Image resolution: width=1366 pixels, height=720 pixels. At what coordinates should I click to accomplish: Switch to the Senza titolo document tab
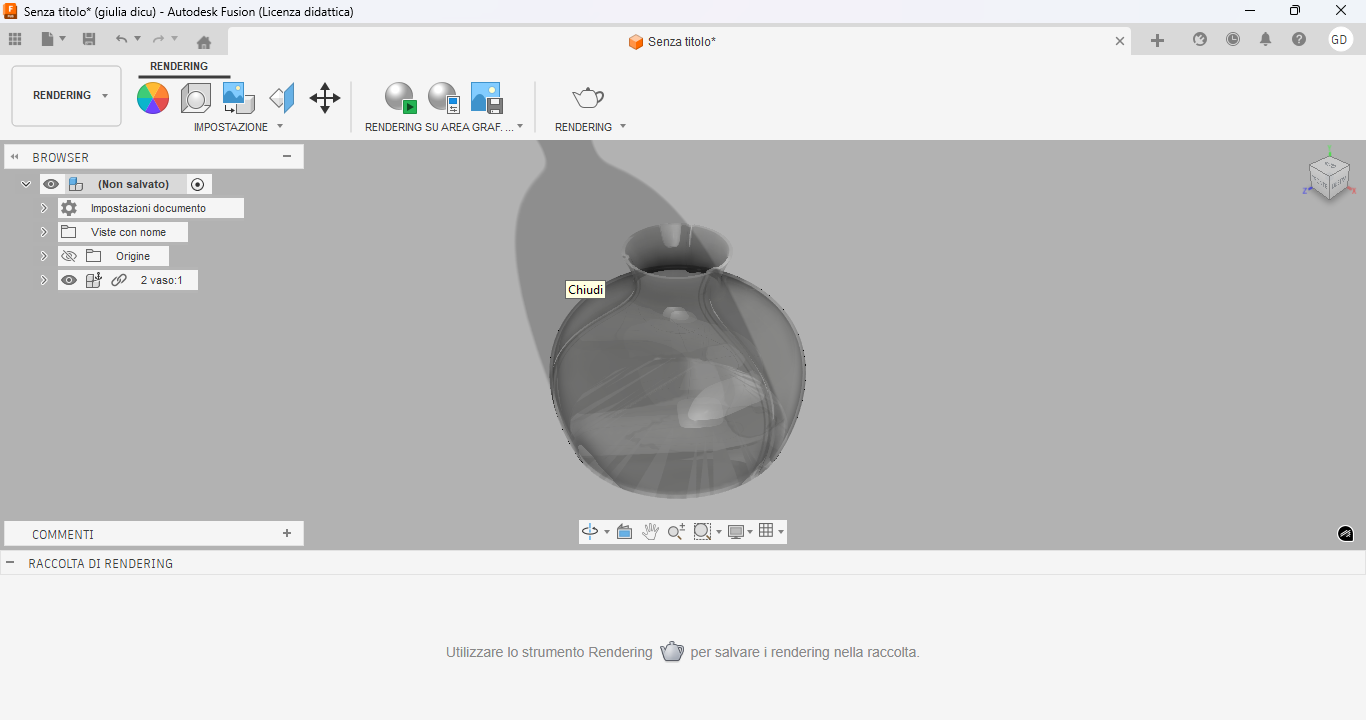click(x=672, y=42)
